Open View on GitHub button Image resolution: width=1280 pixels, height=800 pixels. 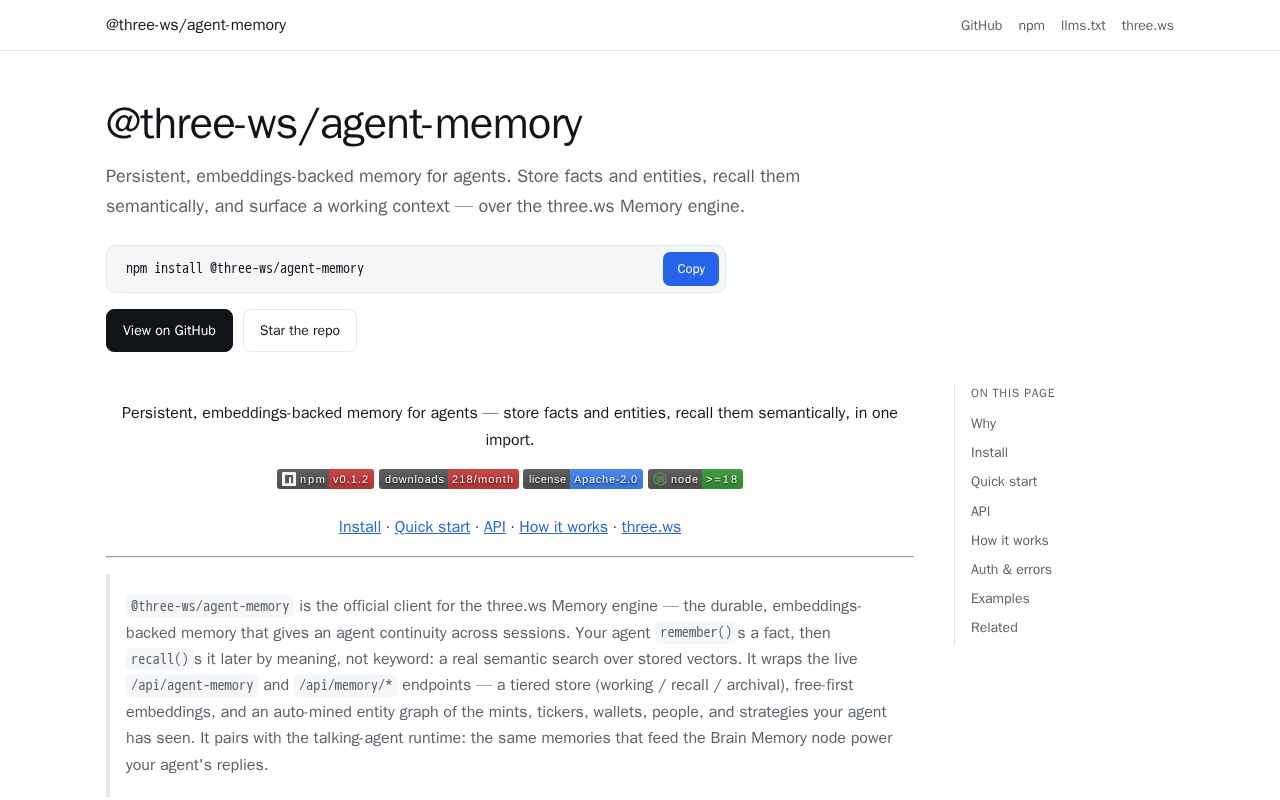coord(169,330)
